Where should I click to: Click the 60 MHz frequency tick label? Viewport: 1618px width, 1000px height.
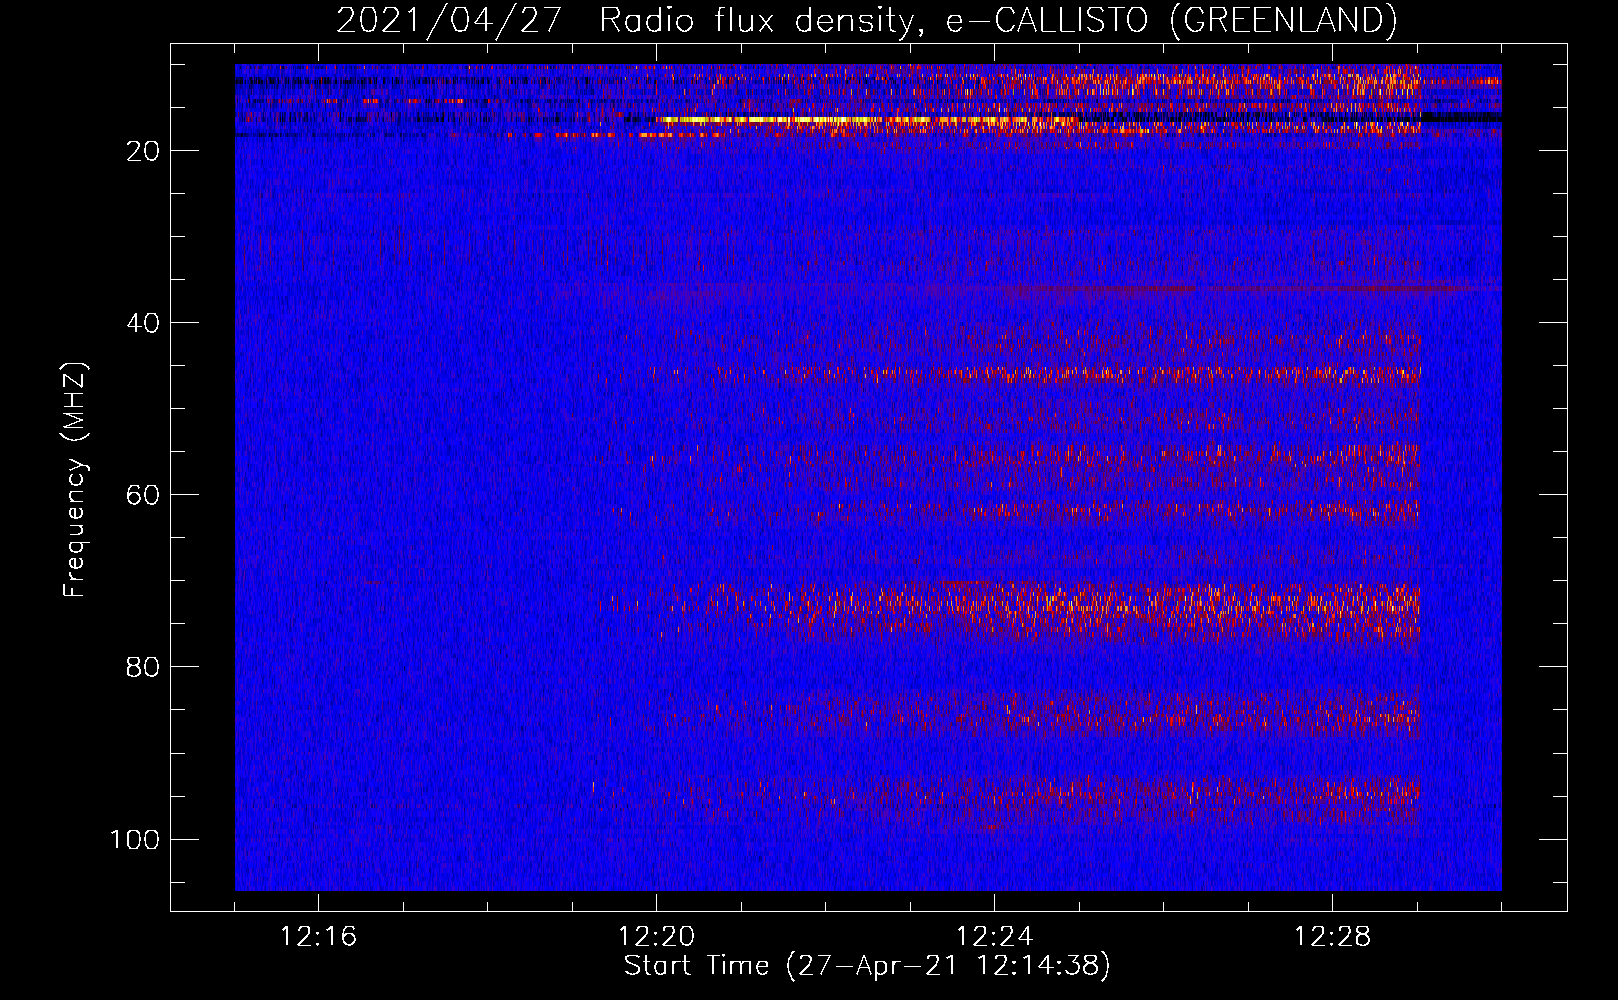(x=143, y=495)
